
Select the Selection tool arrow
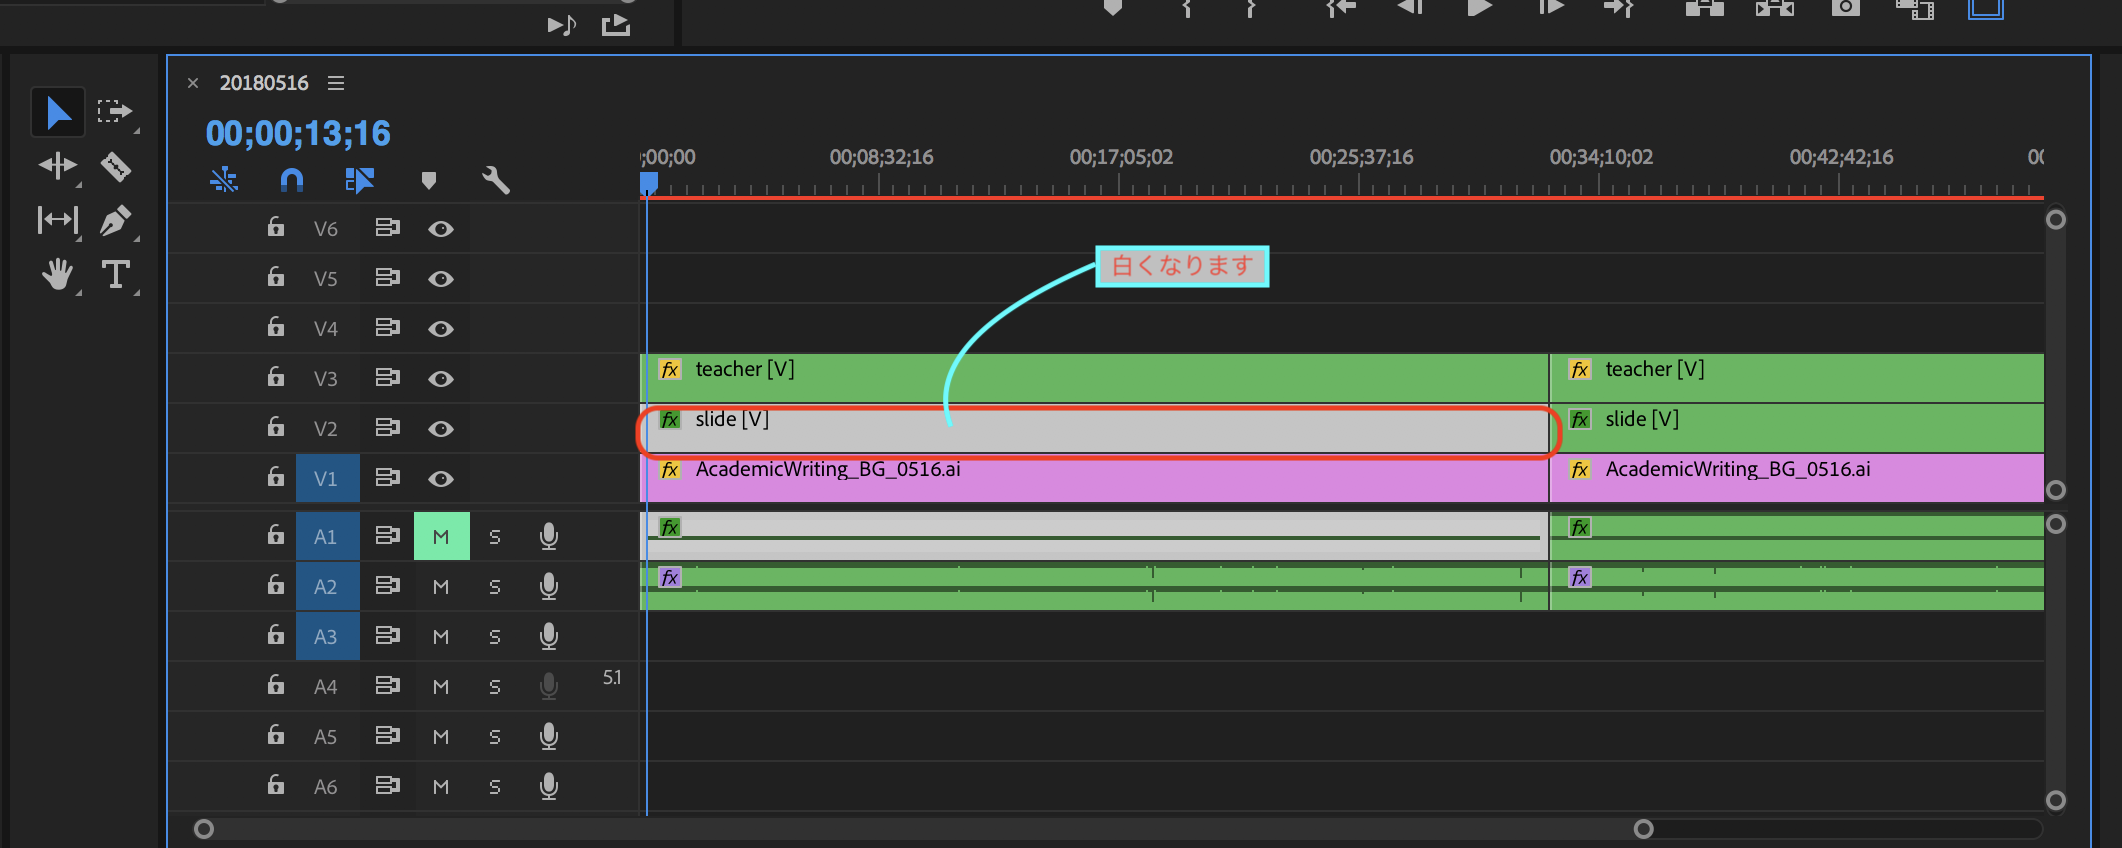[x=58, y=112]
